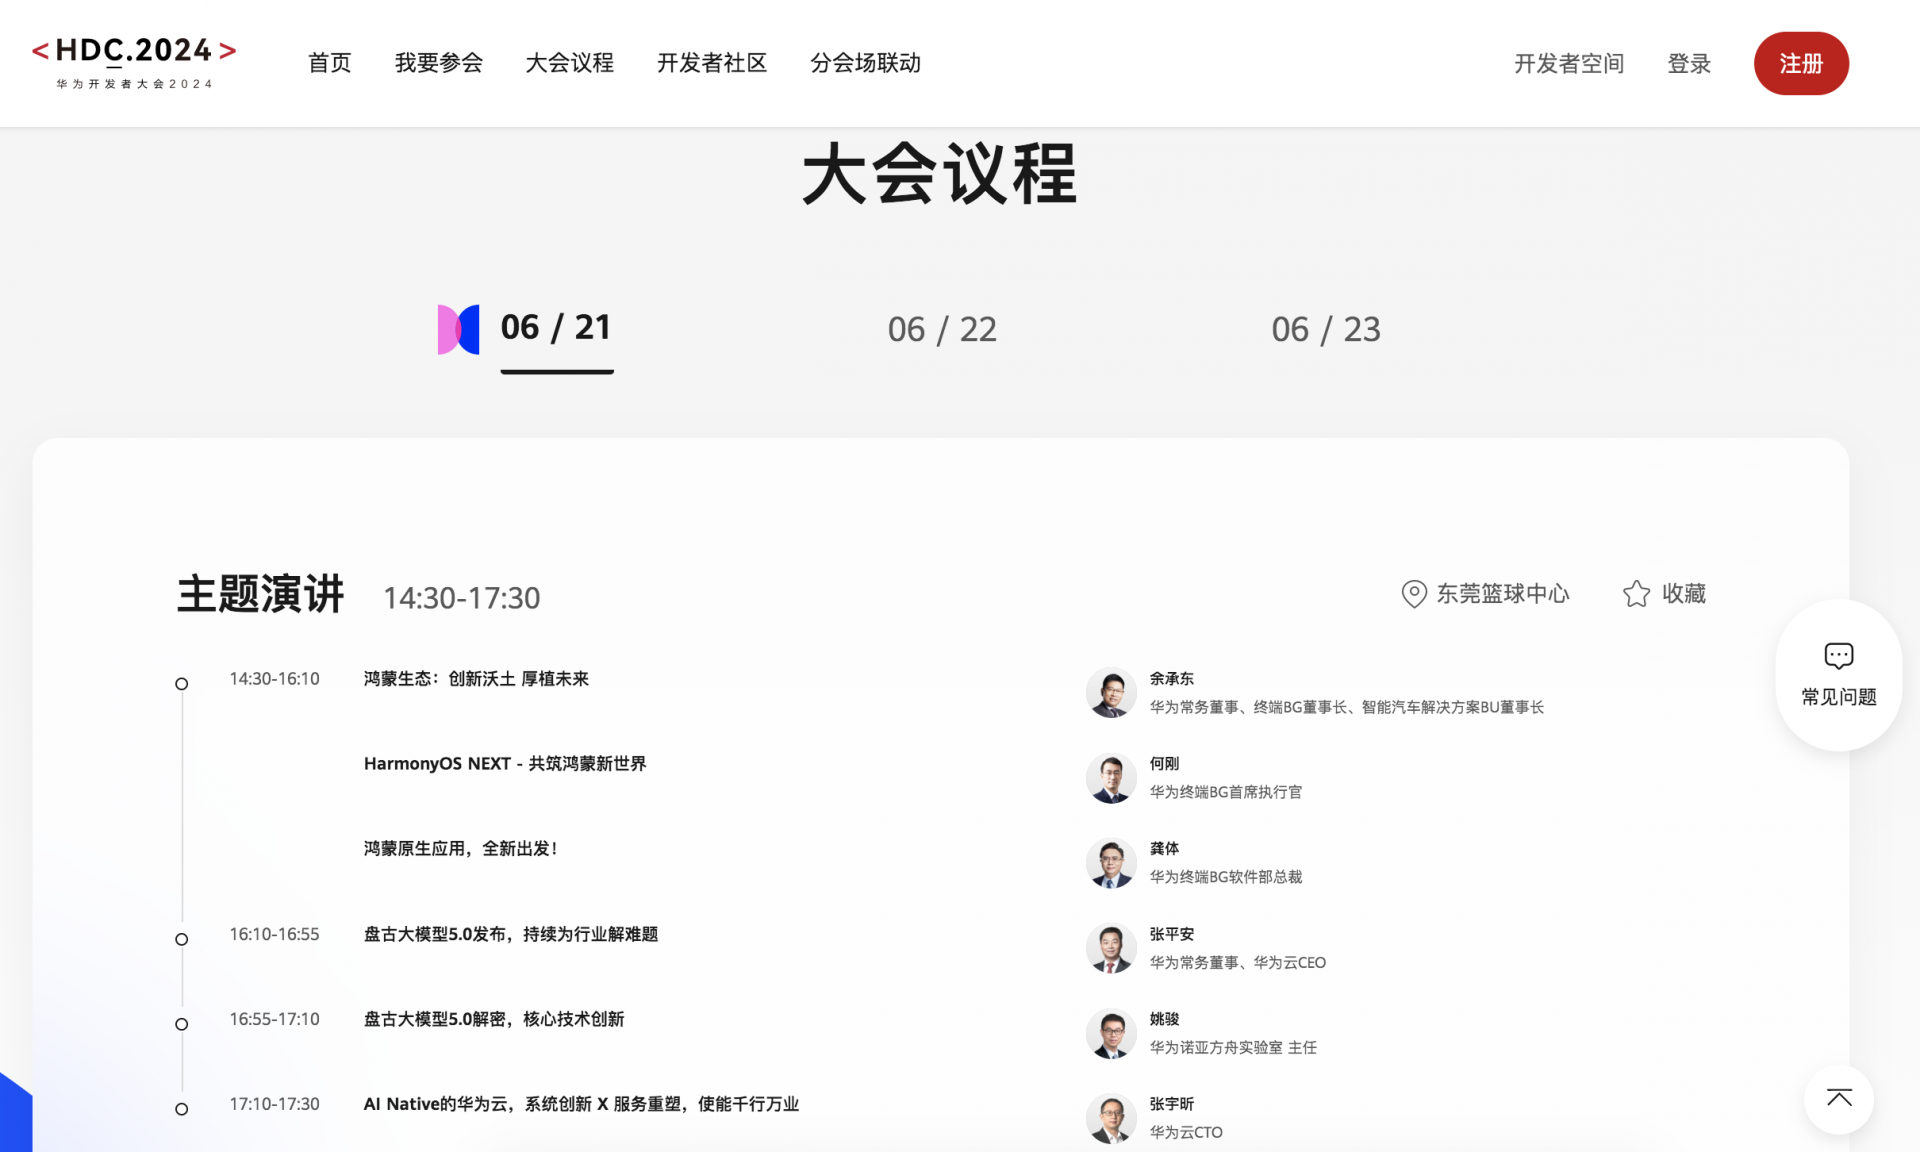
Task: Open the 我要参会 menu item
Action: pyautogui.click(x=438, y=63)
